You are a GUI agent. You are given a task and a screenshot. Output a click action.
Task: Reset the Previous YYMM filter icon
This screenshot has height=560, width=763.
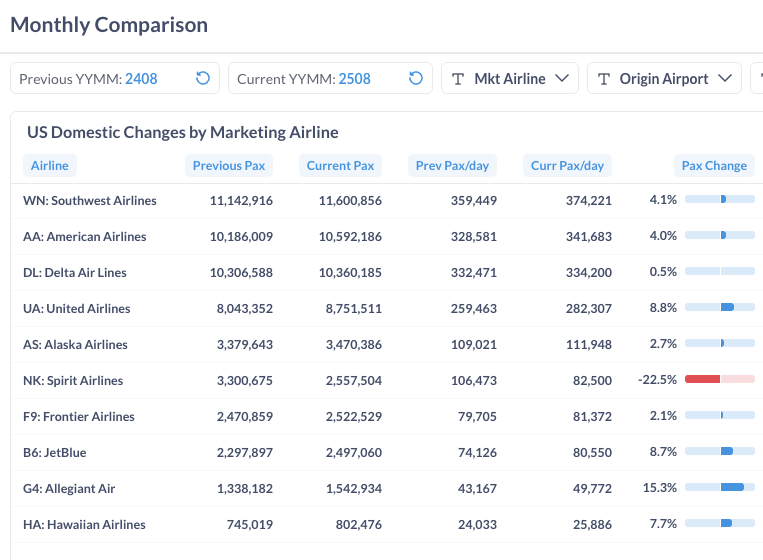click(x=202, y=78)
